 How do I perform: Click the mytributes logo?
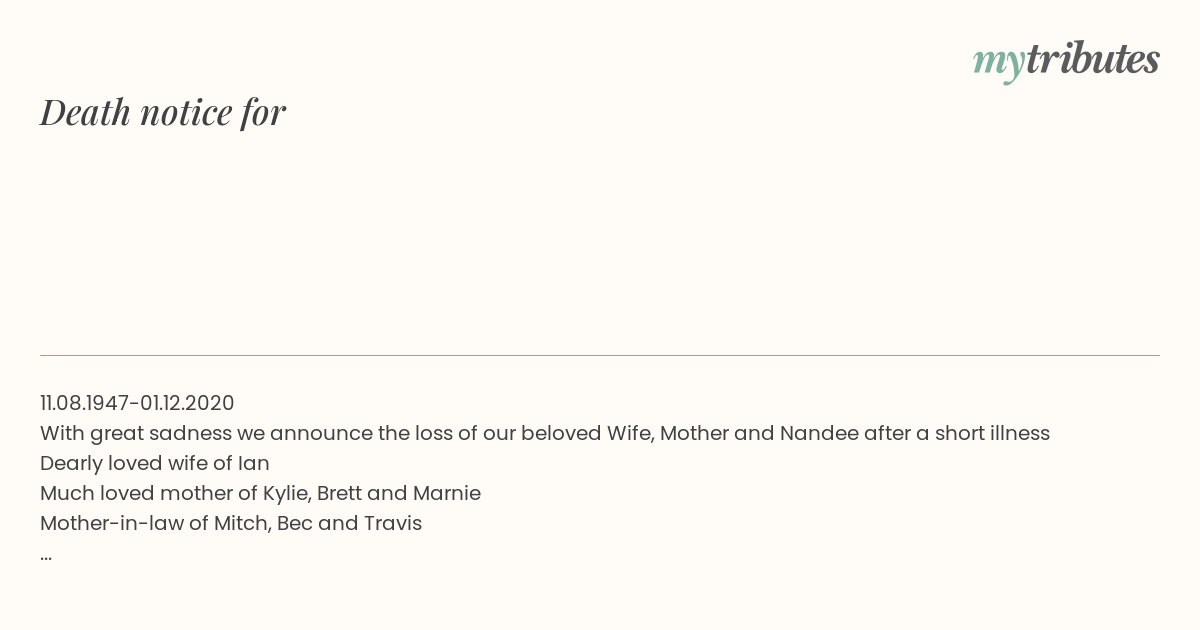1066,60
